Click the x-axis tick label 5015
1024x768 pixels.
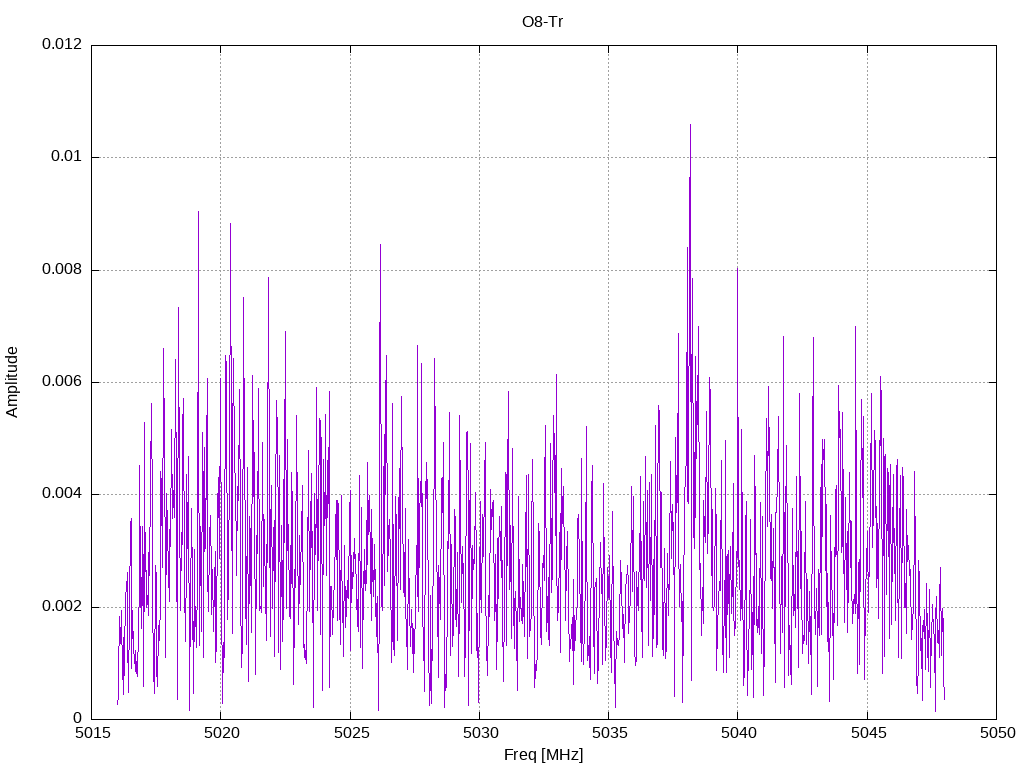coord(92,733)
